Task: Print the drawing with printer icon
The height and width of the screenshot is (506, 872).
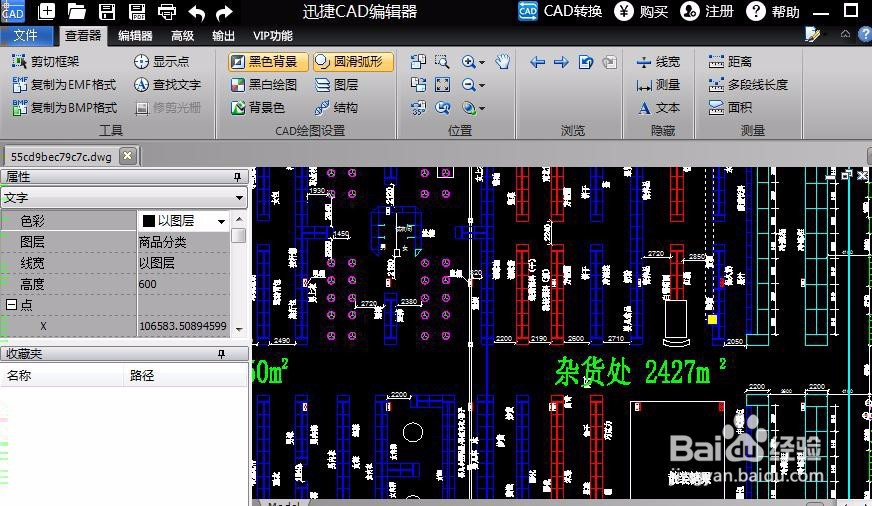Action: tap(167, 11)
